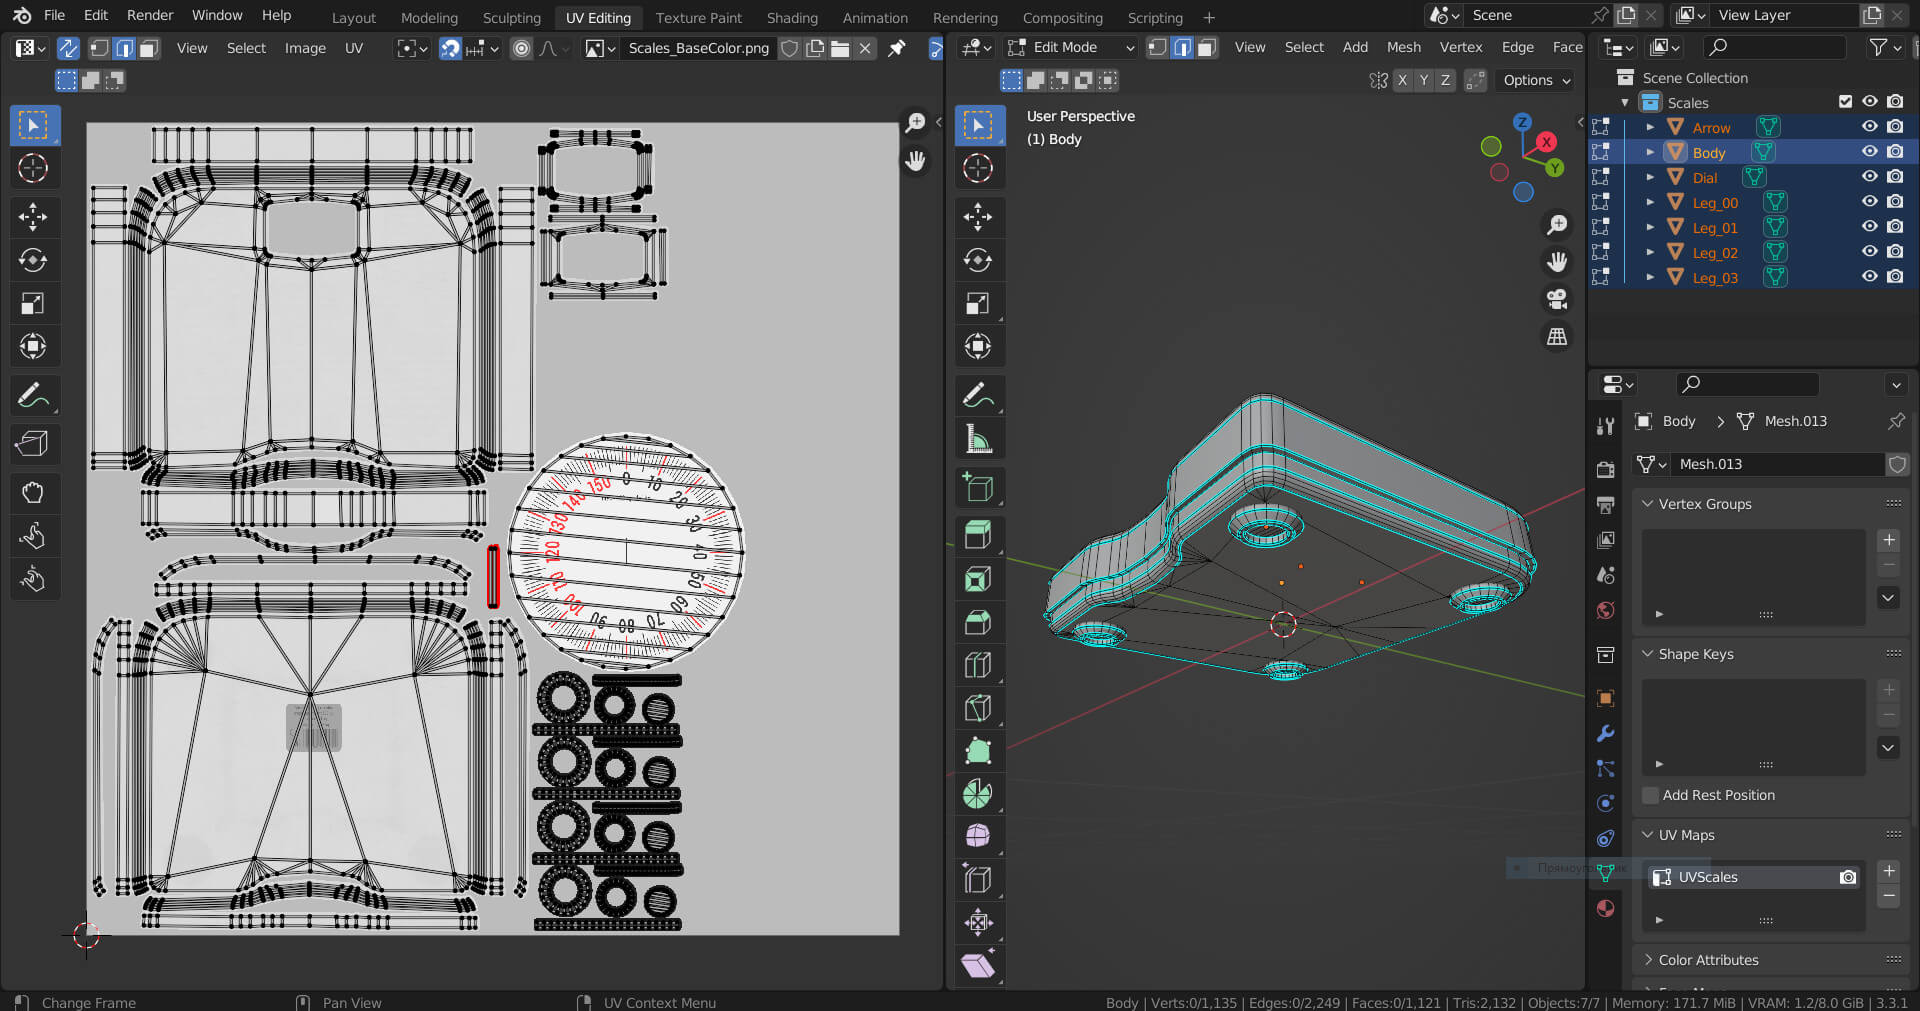Image resolution: width=1920 pixels, height=1011 pixels.
Task: Toggle the Scales collection exclude checkbox
Action: click(x=1845, y=102)
